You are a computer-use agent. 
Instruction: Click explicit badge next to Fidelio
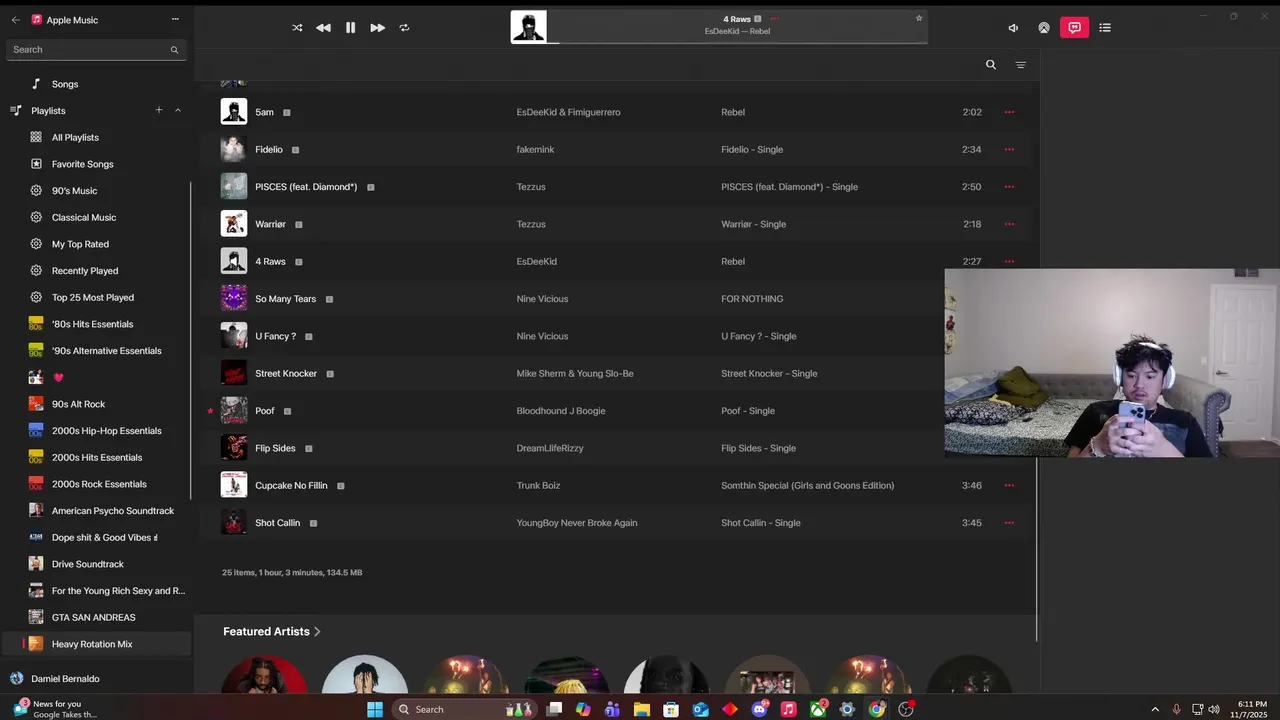[x=295, y=150]
